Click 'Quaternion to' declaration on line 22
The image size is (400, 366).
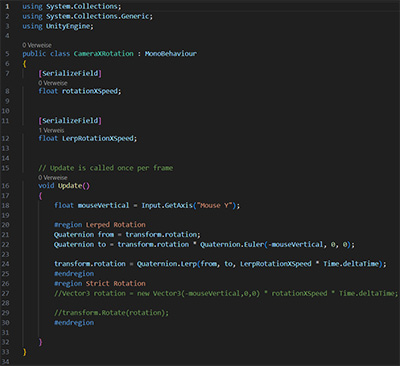pyautogui.click(x=80, y=244)
